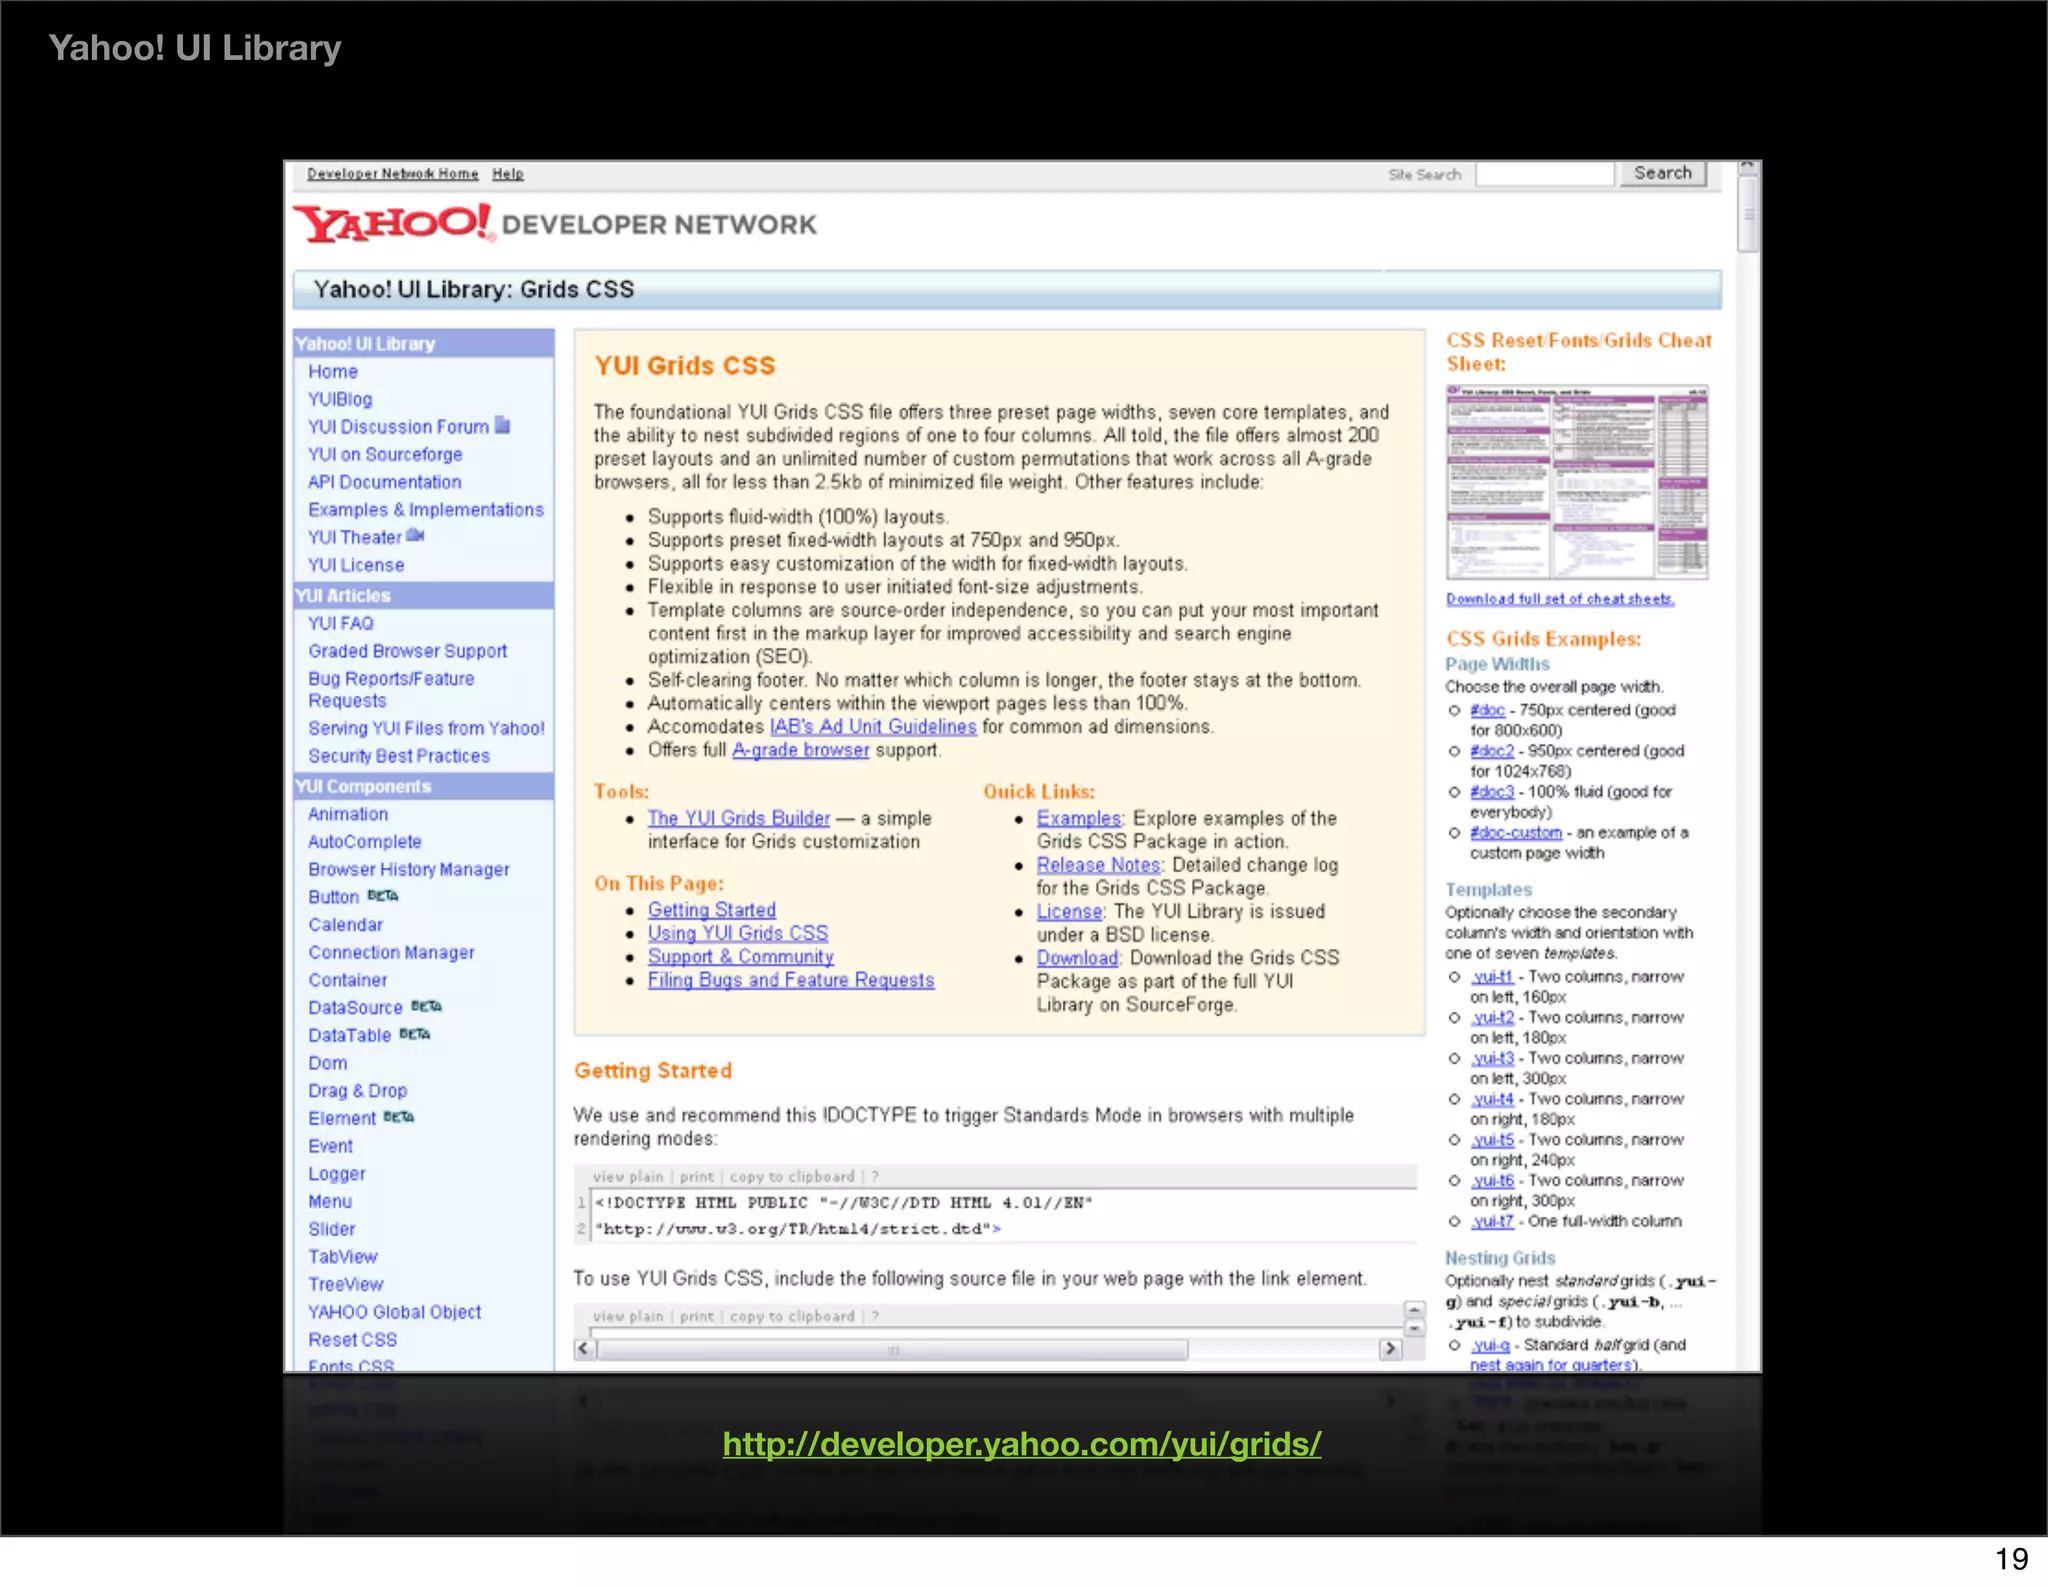The height and width of the screenshot is (1587, 2048).
Task: Click the up arrow of the page scrollbar
Action: (x=1748, y=168)
